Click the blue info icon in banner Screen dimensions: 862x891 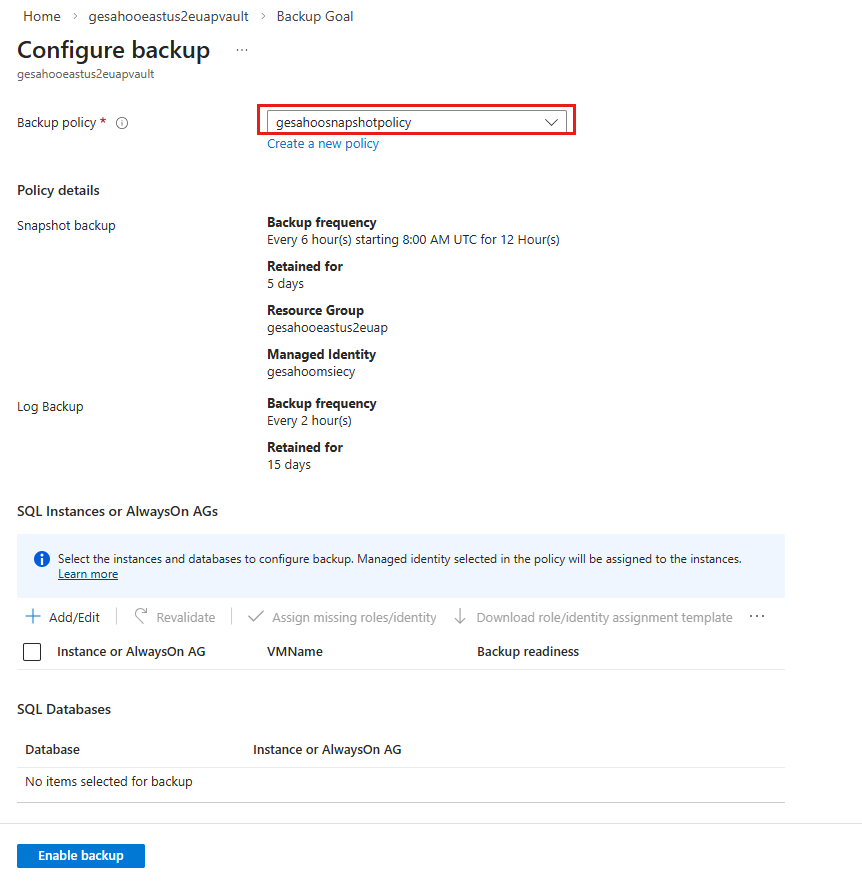pos(42,559)
